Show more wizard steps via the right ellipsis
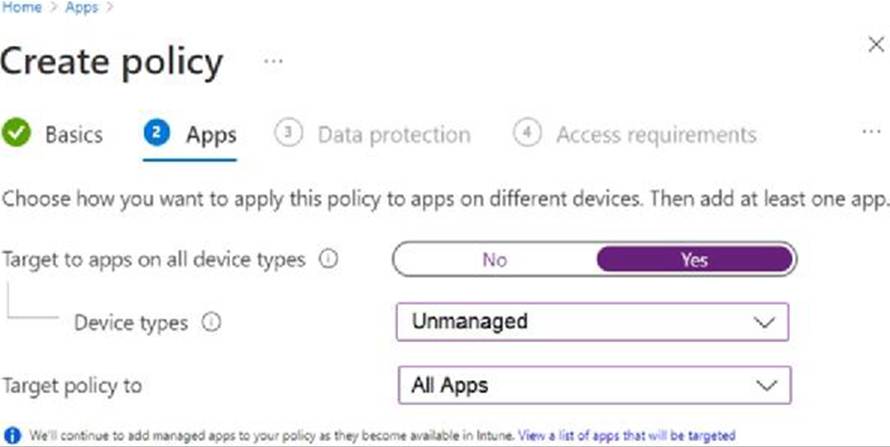890x447 pixels. [871, 132]
